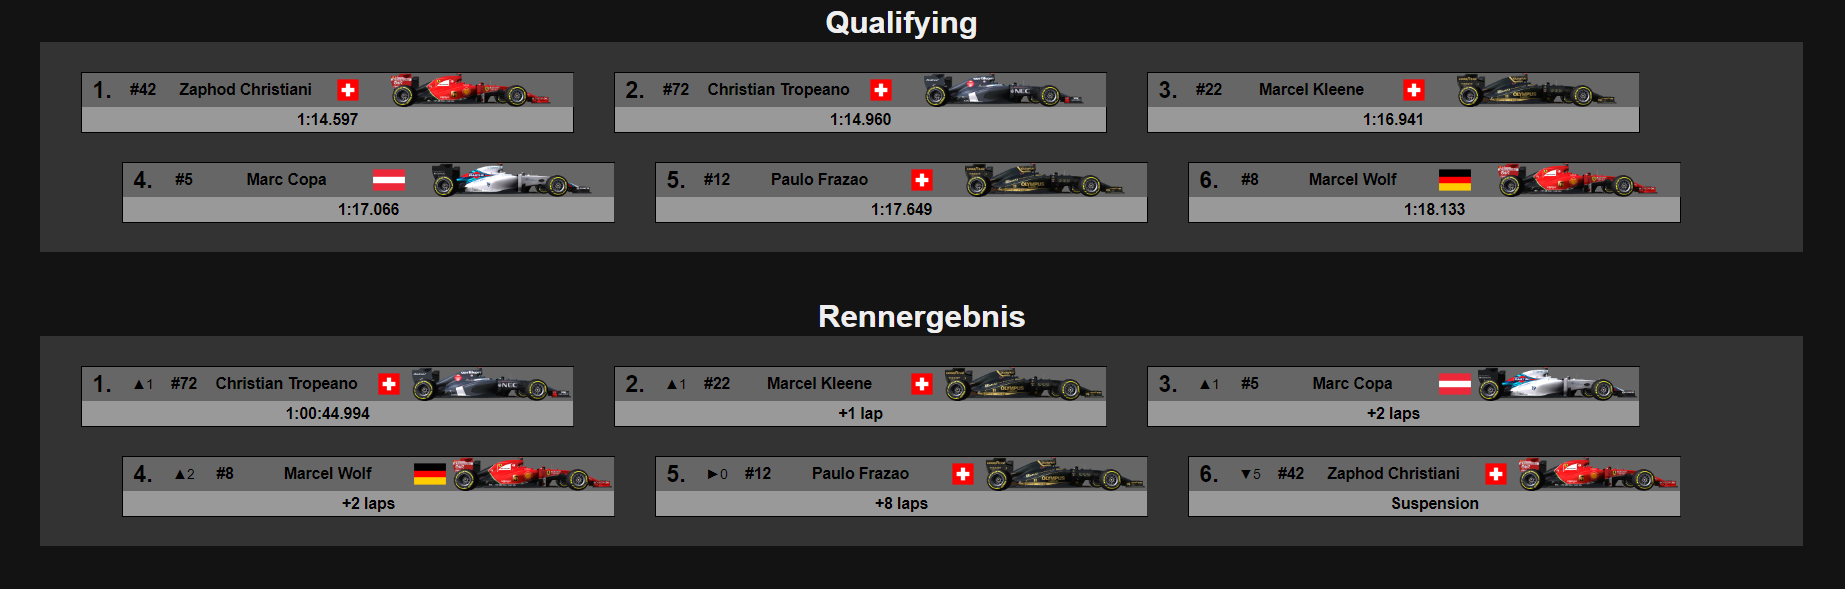1845x589 pixels.
Task: Select driver name Paulo Frazao in Qualifying
Action: pyautogui.click(x=819, y=180)
